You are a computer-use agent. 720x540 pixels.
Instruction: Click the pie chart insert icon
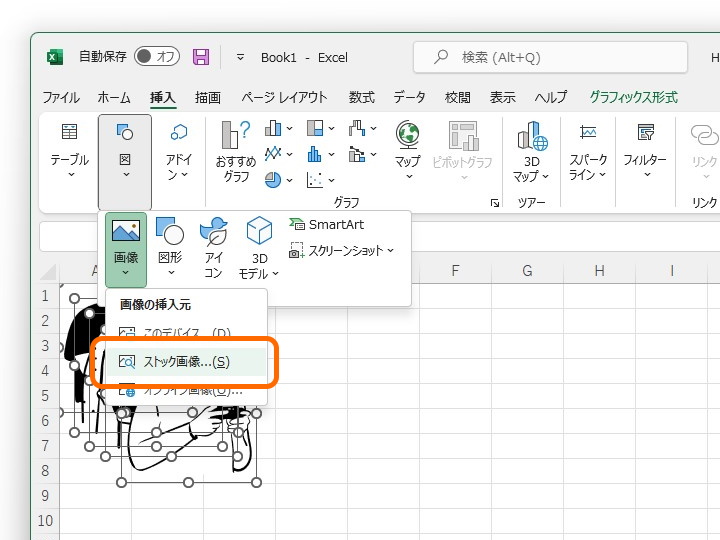coord(273,180)
